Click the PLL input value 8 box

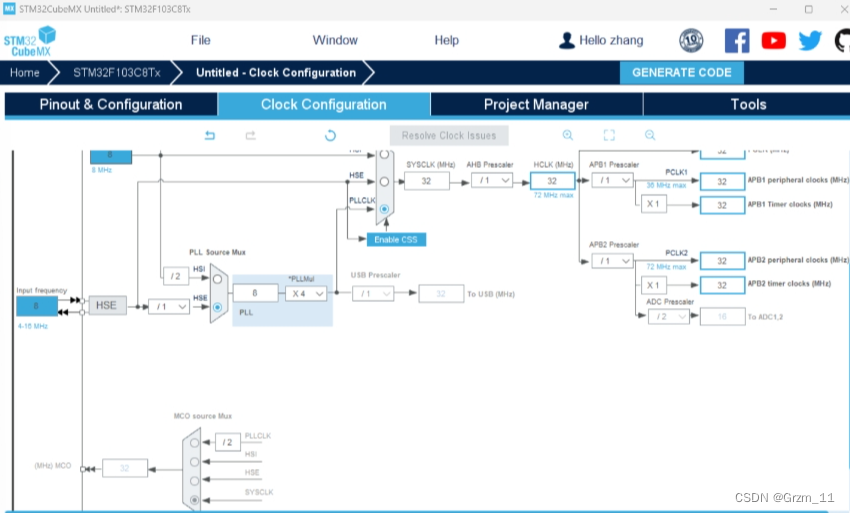255,293
